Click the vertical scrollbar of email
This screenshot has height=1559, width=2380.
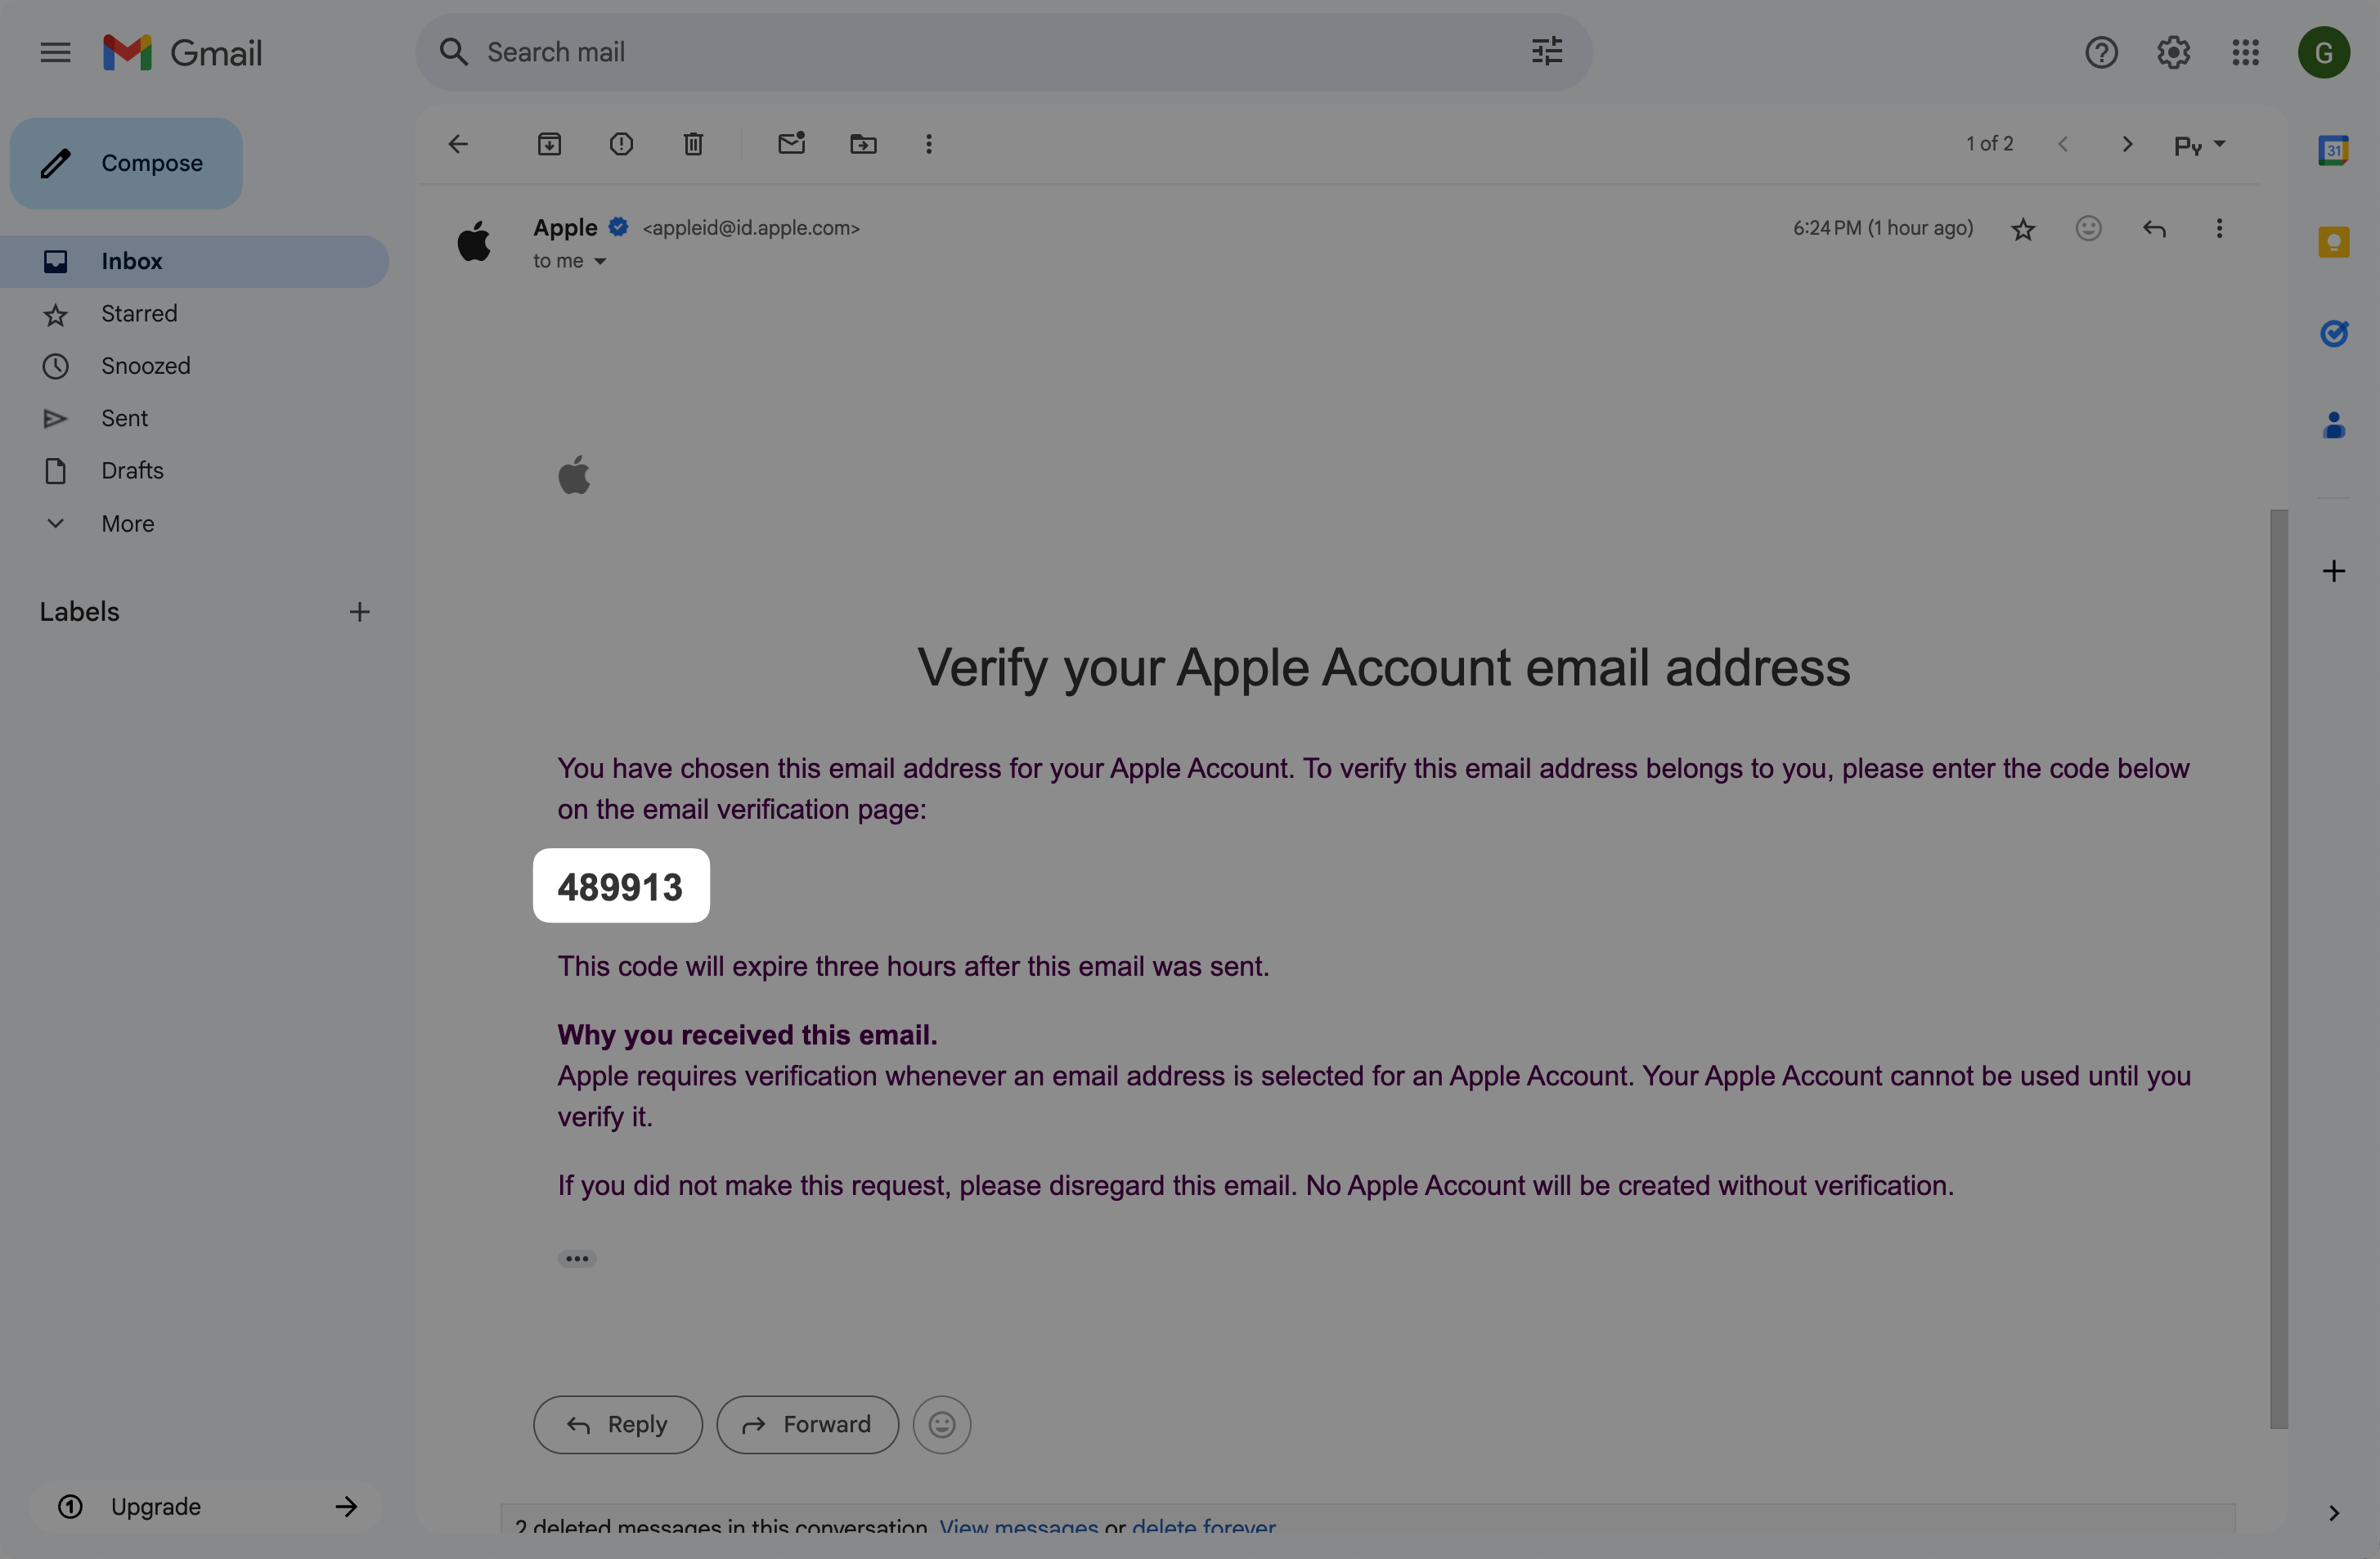point(2278,968)
